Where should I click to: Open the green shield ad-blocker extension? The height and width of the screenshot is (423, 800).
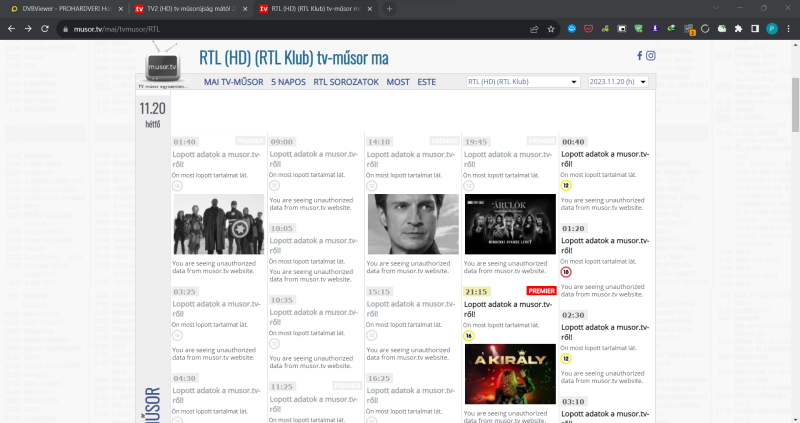tap(638, 29)
